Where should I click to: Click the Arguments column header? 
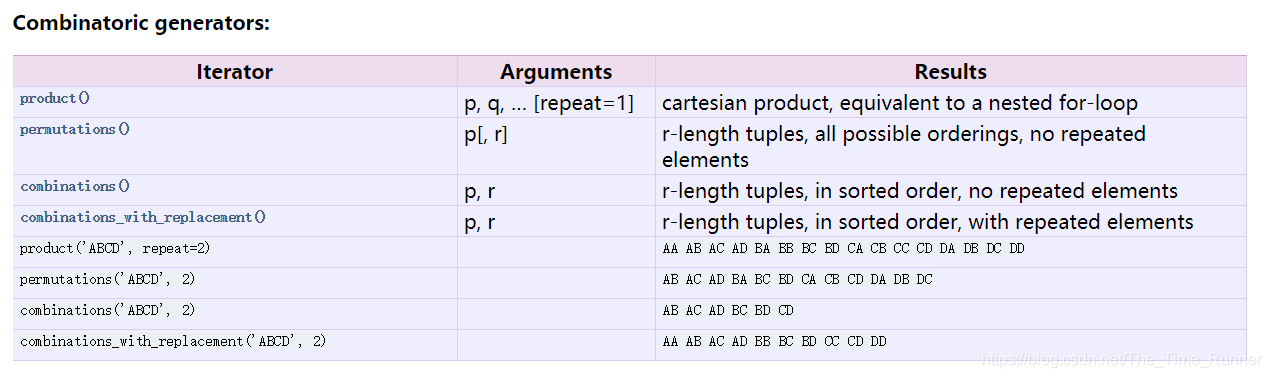point(556,71)
